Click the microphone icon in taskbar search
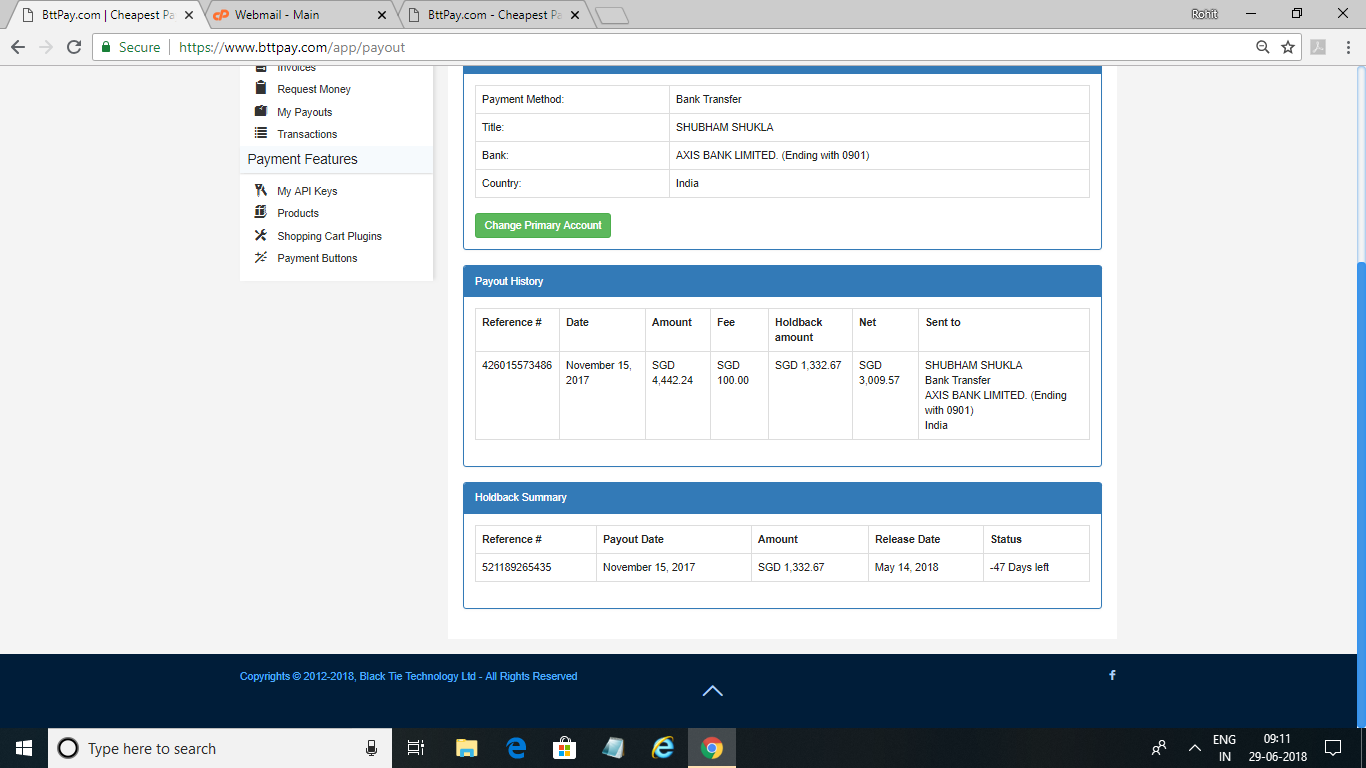Viewport: 1366px width, 768px height. (x=371, y=748)
